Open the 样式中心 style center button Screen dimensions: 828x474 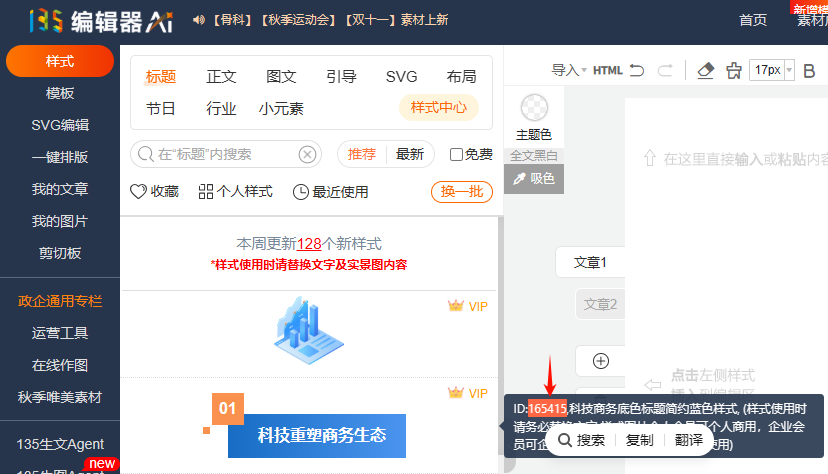[438, 108]
